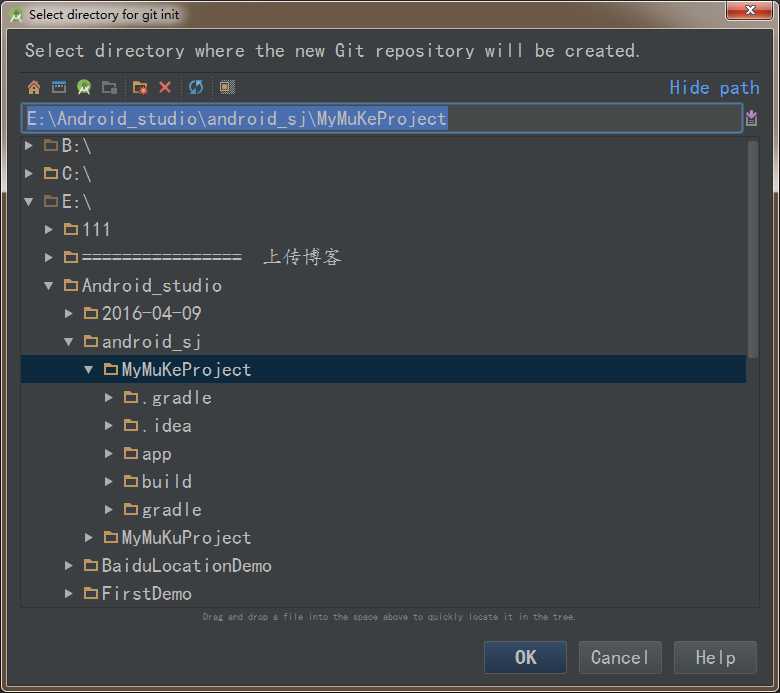Collapse the android_sj folder arrow
The image size is (780, 693).
pyautogui.click(x=69, y=342)
